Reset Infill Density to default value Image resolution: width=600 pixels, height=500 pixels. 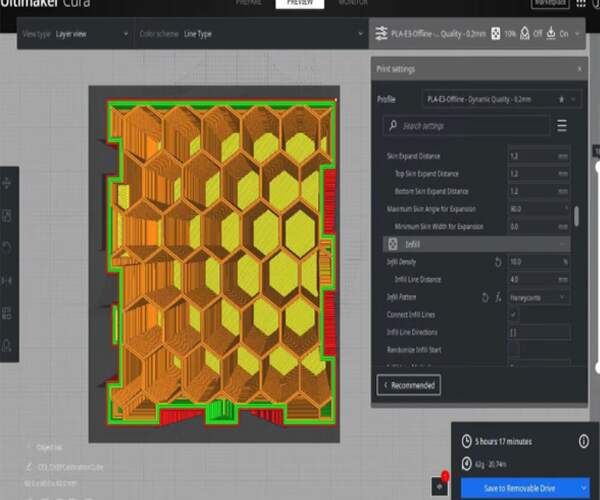pos(498,262)
